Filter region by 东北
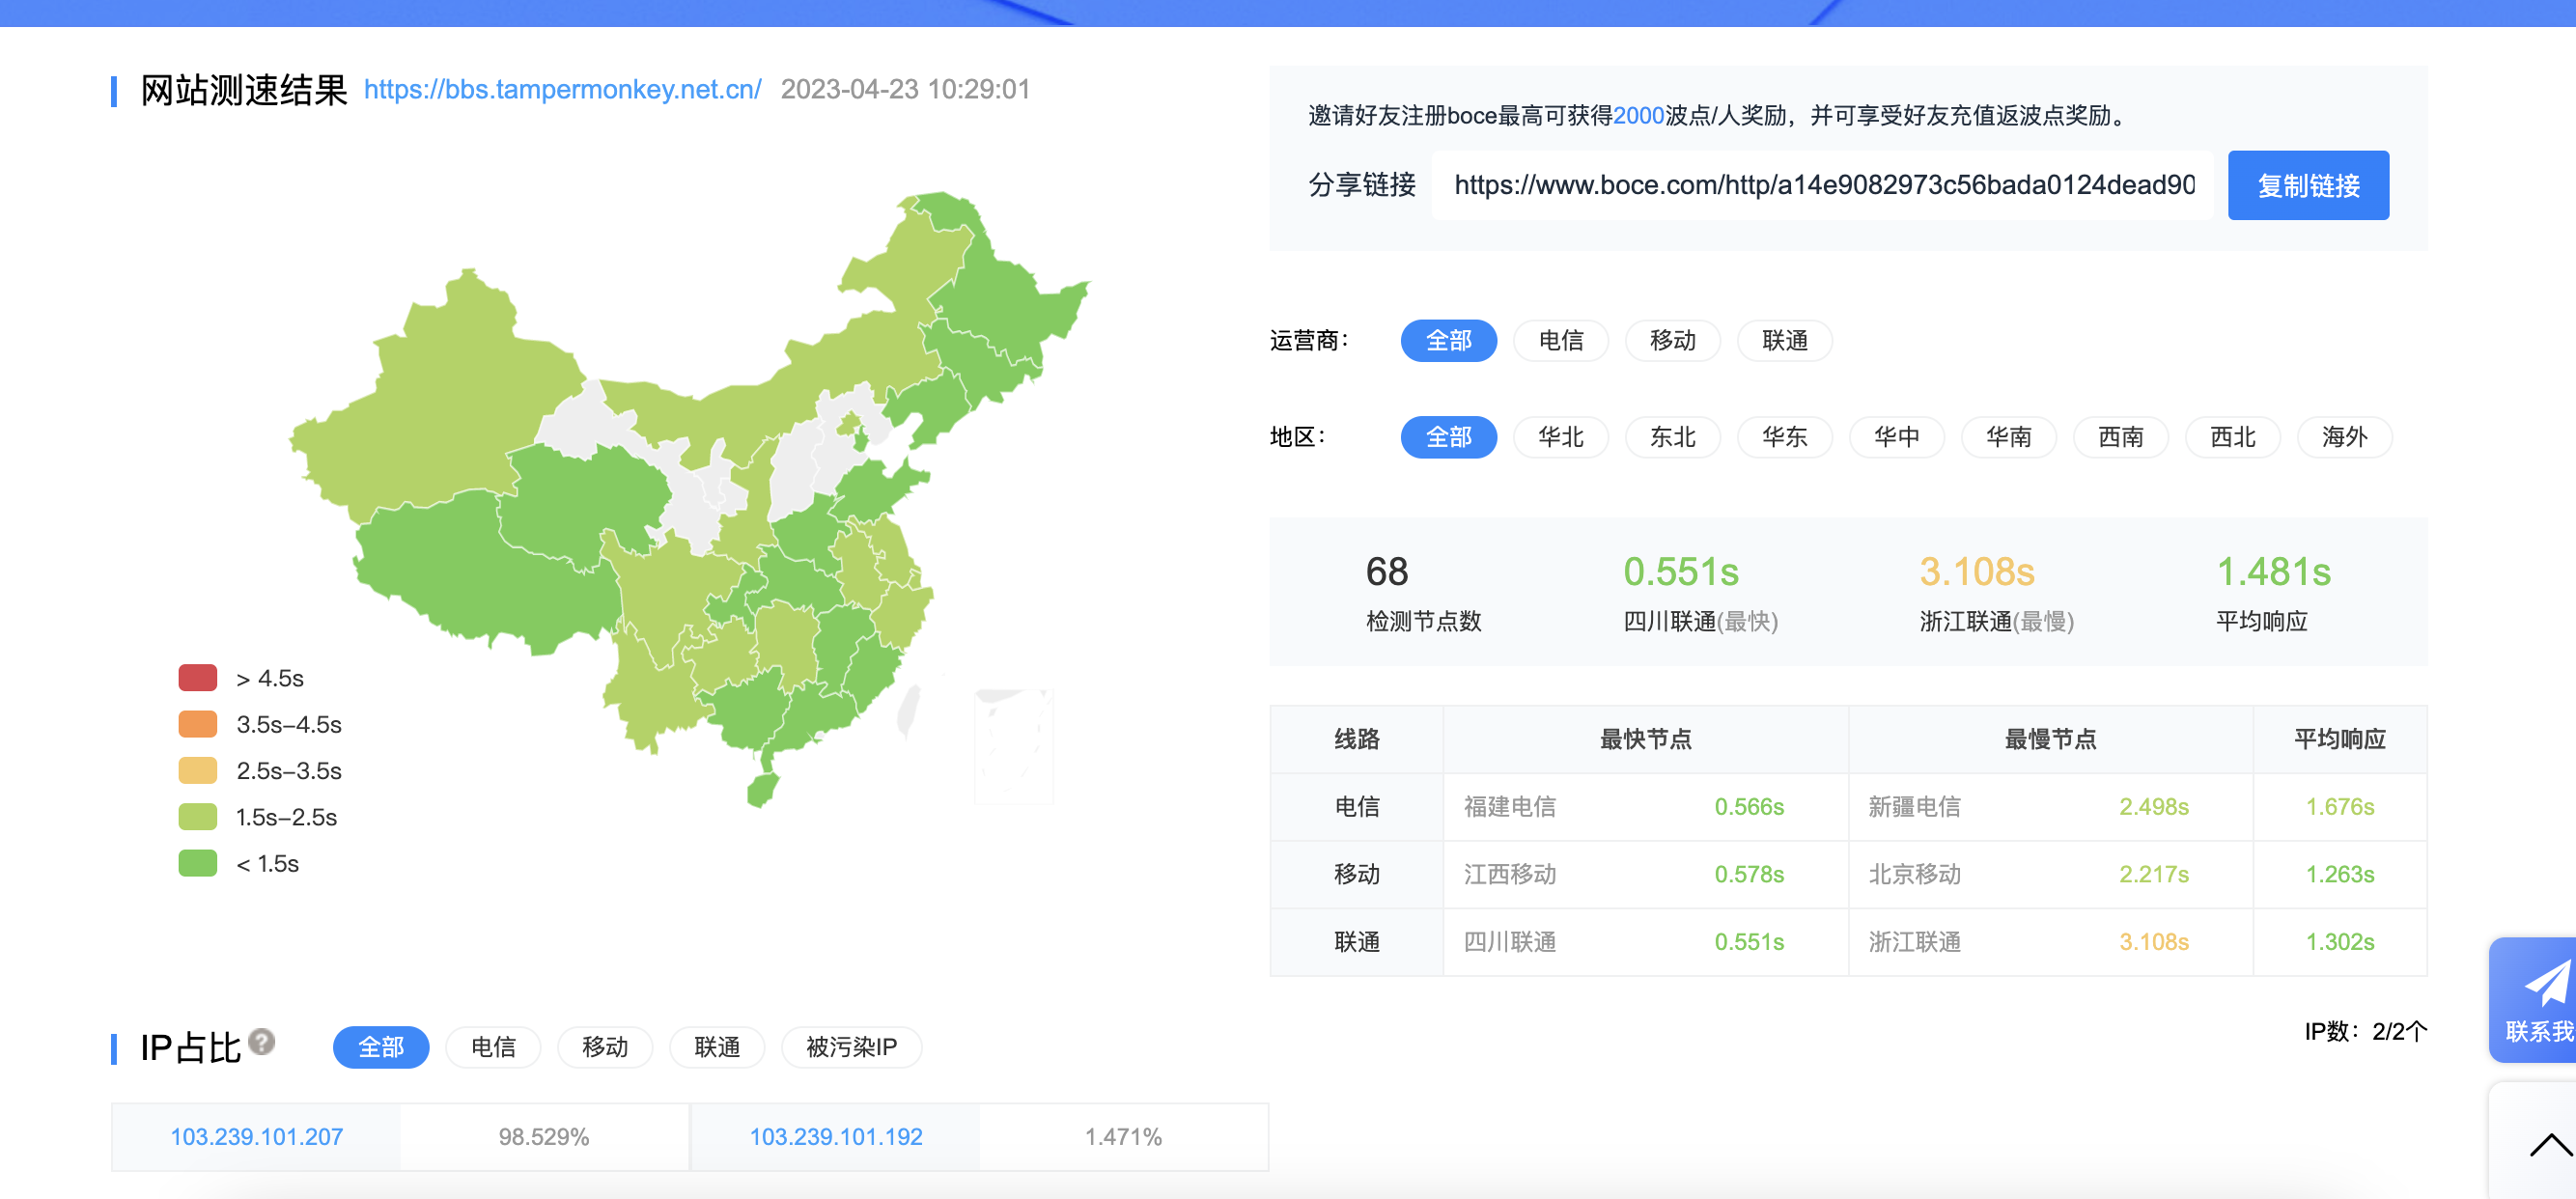Viewport: 2576px width, 1199px height. pos(1672,437)
